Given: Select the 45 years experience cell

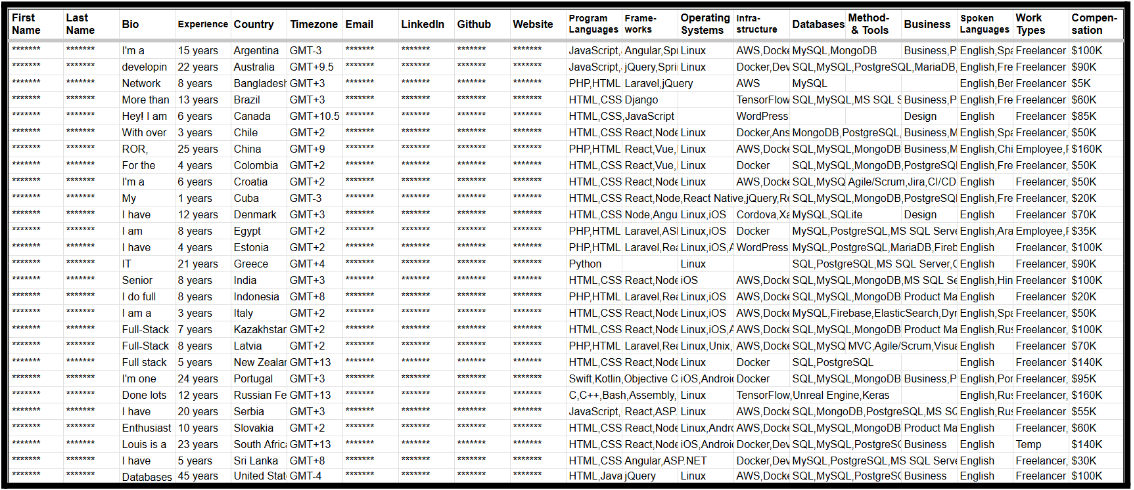Looking at the screenshot, I should click(x=198, y=477).
